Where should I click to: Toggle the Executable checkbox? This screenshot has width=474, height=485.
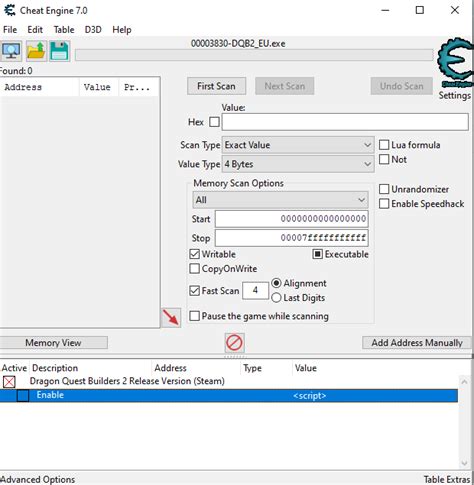click(317, 254)
